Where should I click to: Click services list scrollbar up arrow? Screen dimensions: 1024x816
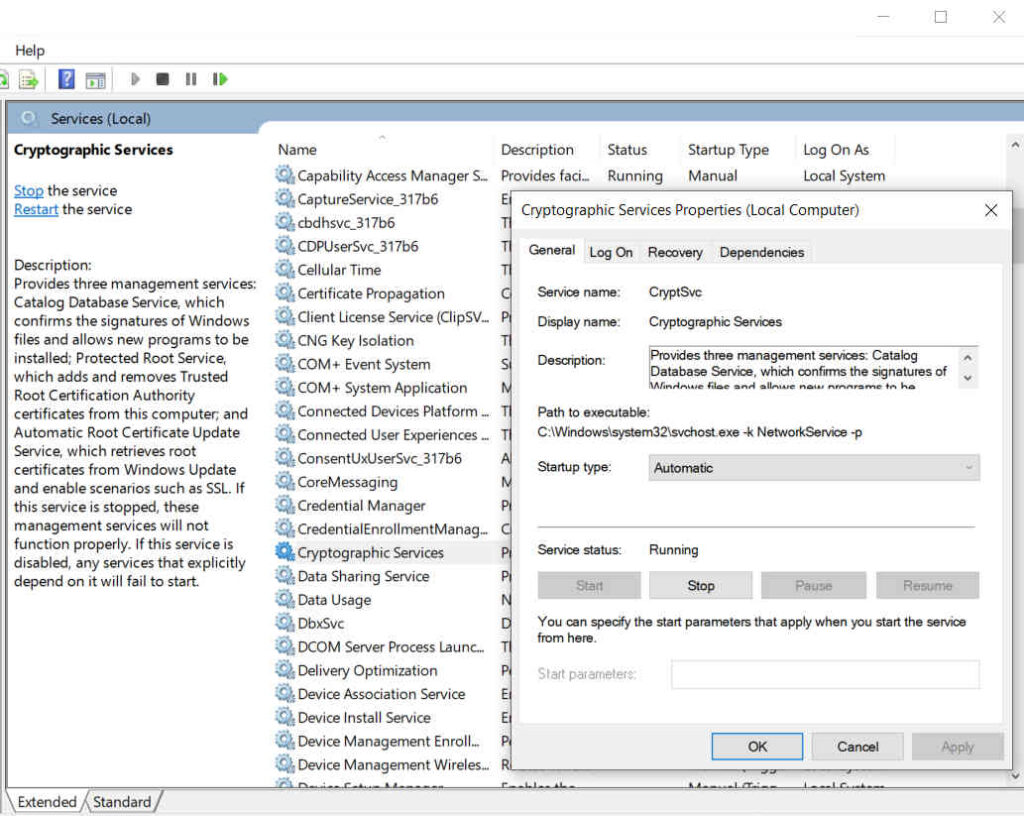tap(1014, 145)
